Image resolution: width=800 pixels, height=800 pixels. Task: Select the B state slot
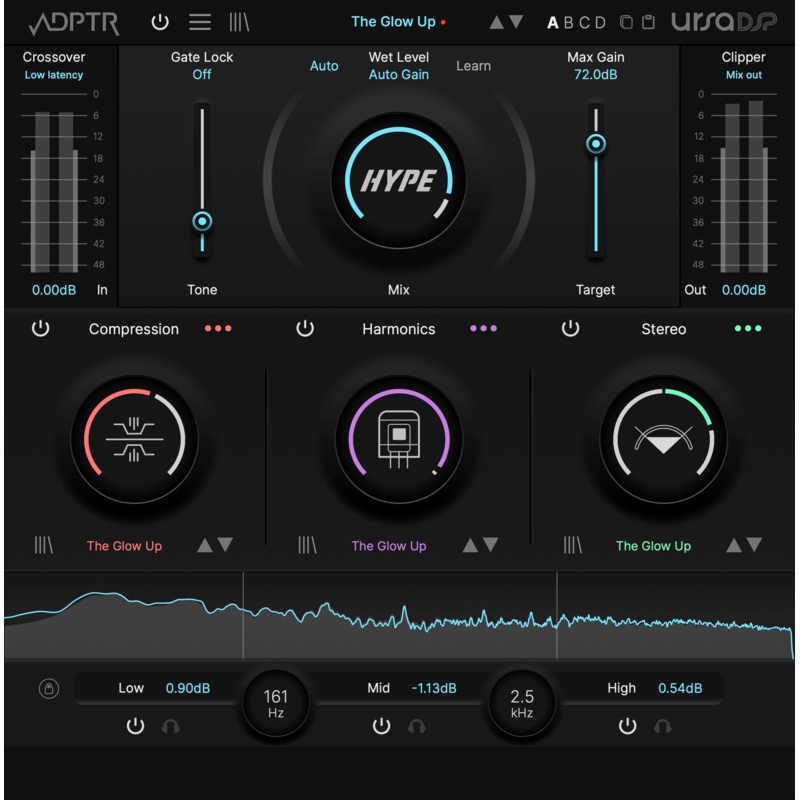click(x=568, y=22)
